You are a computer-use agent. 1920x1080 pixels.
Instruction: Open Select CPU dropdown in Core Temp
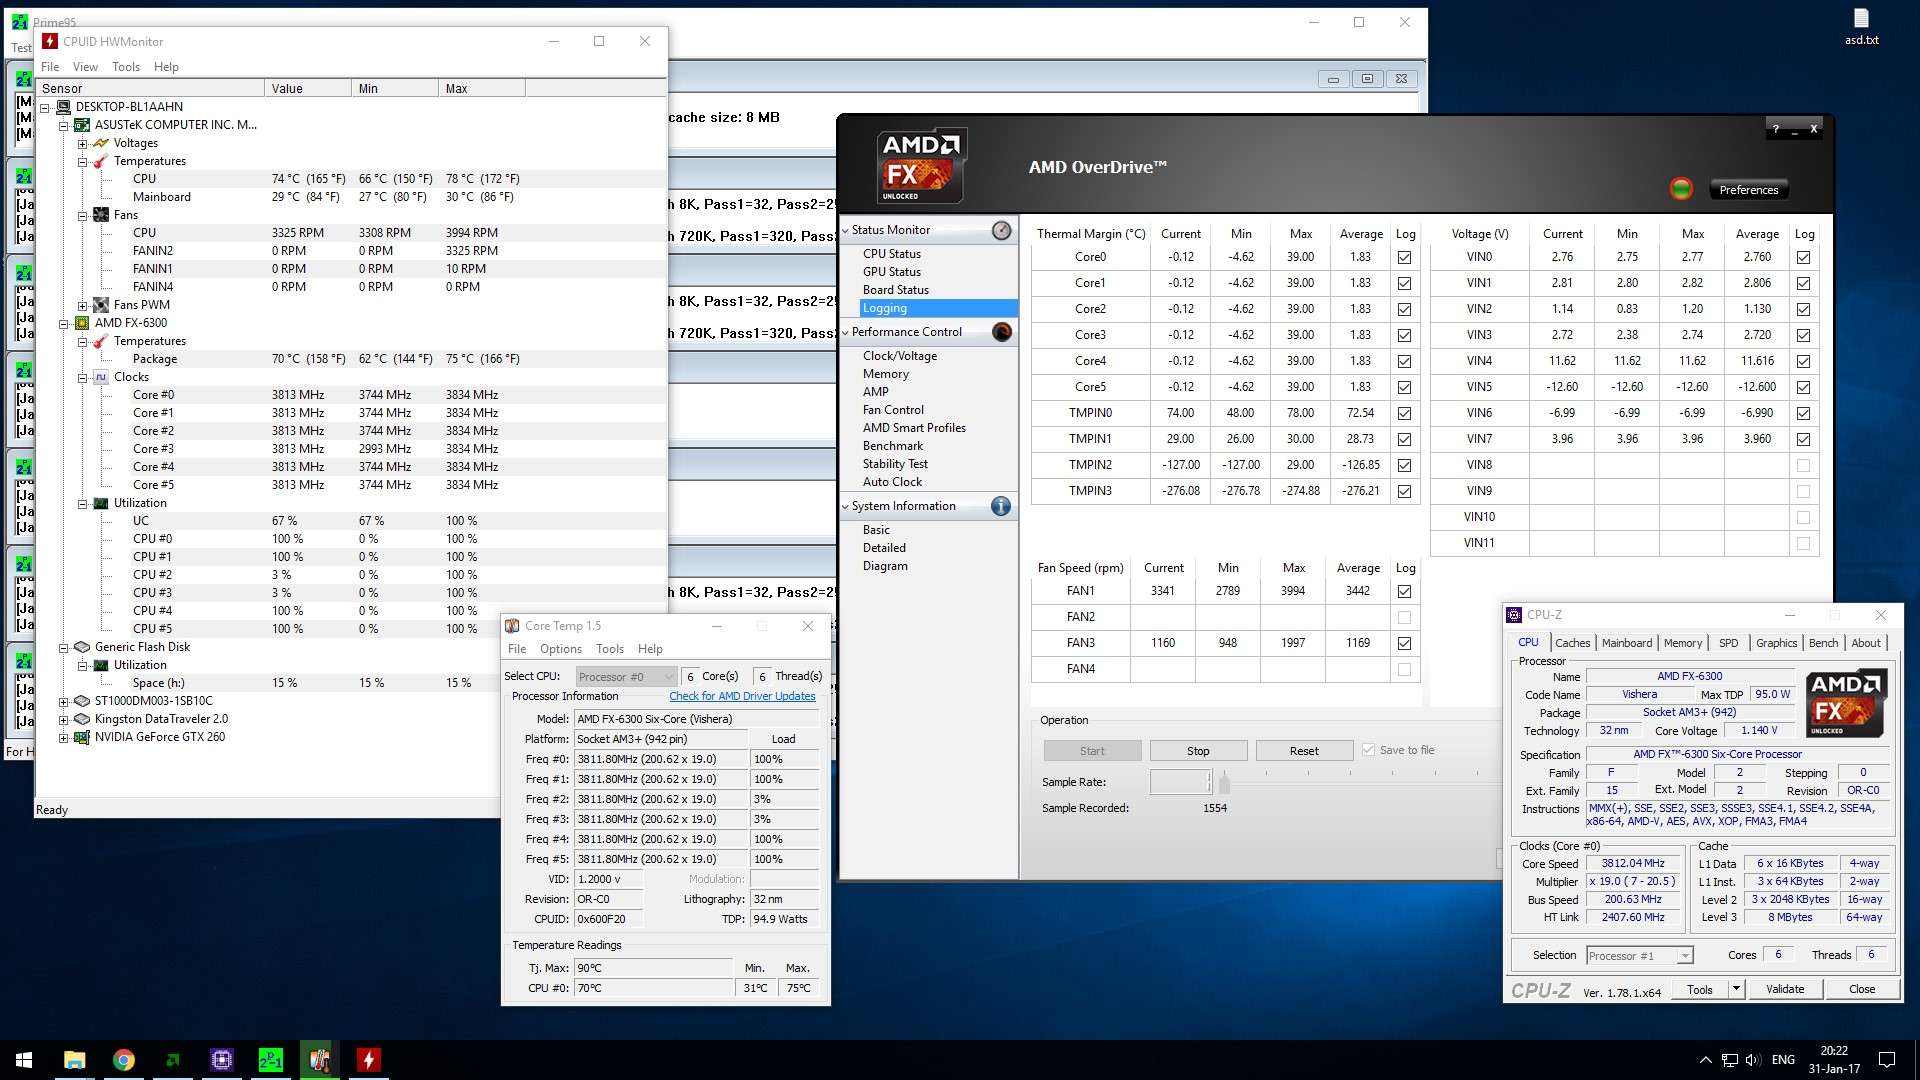pos(626,677)
